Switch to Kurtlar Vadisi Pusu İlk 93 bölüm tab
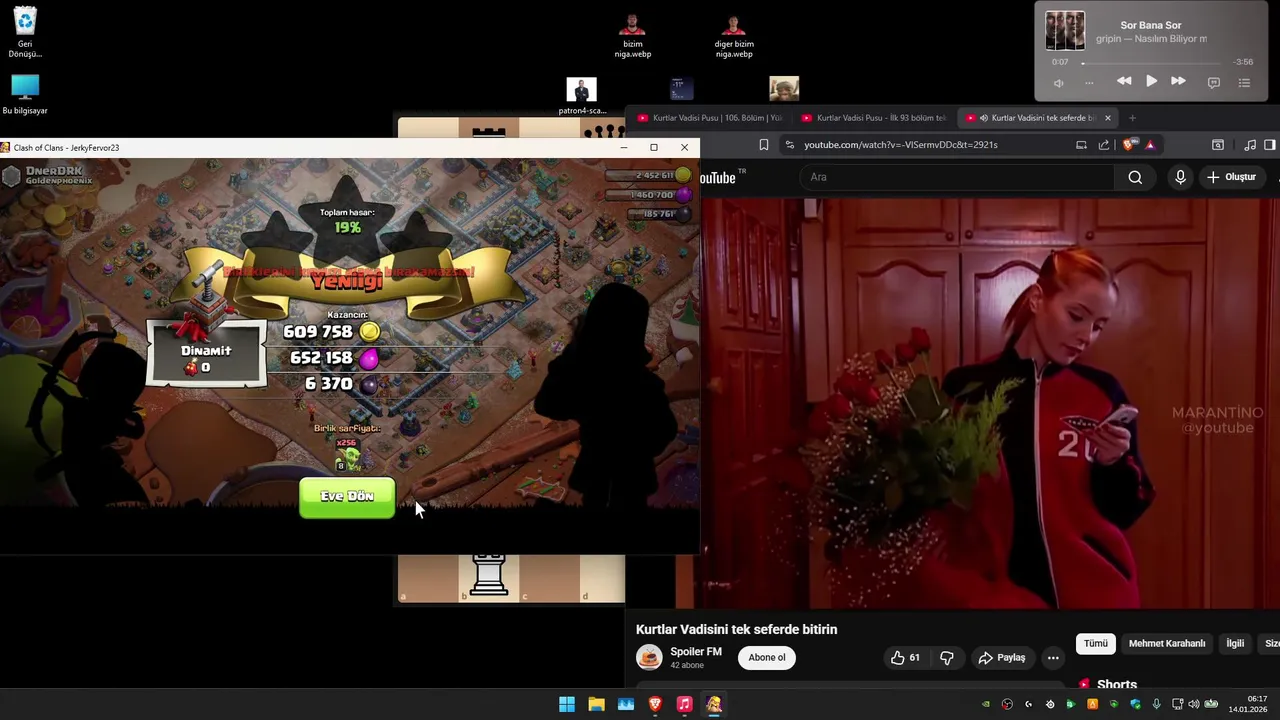Screen dimensions: 1280x720 click(x=874, y=118)
